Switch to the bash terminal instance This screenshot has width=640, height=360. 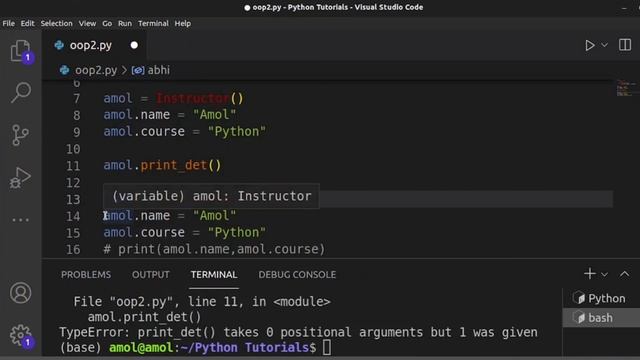pyautogui.click(x=601, y=318)
